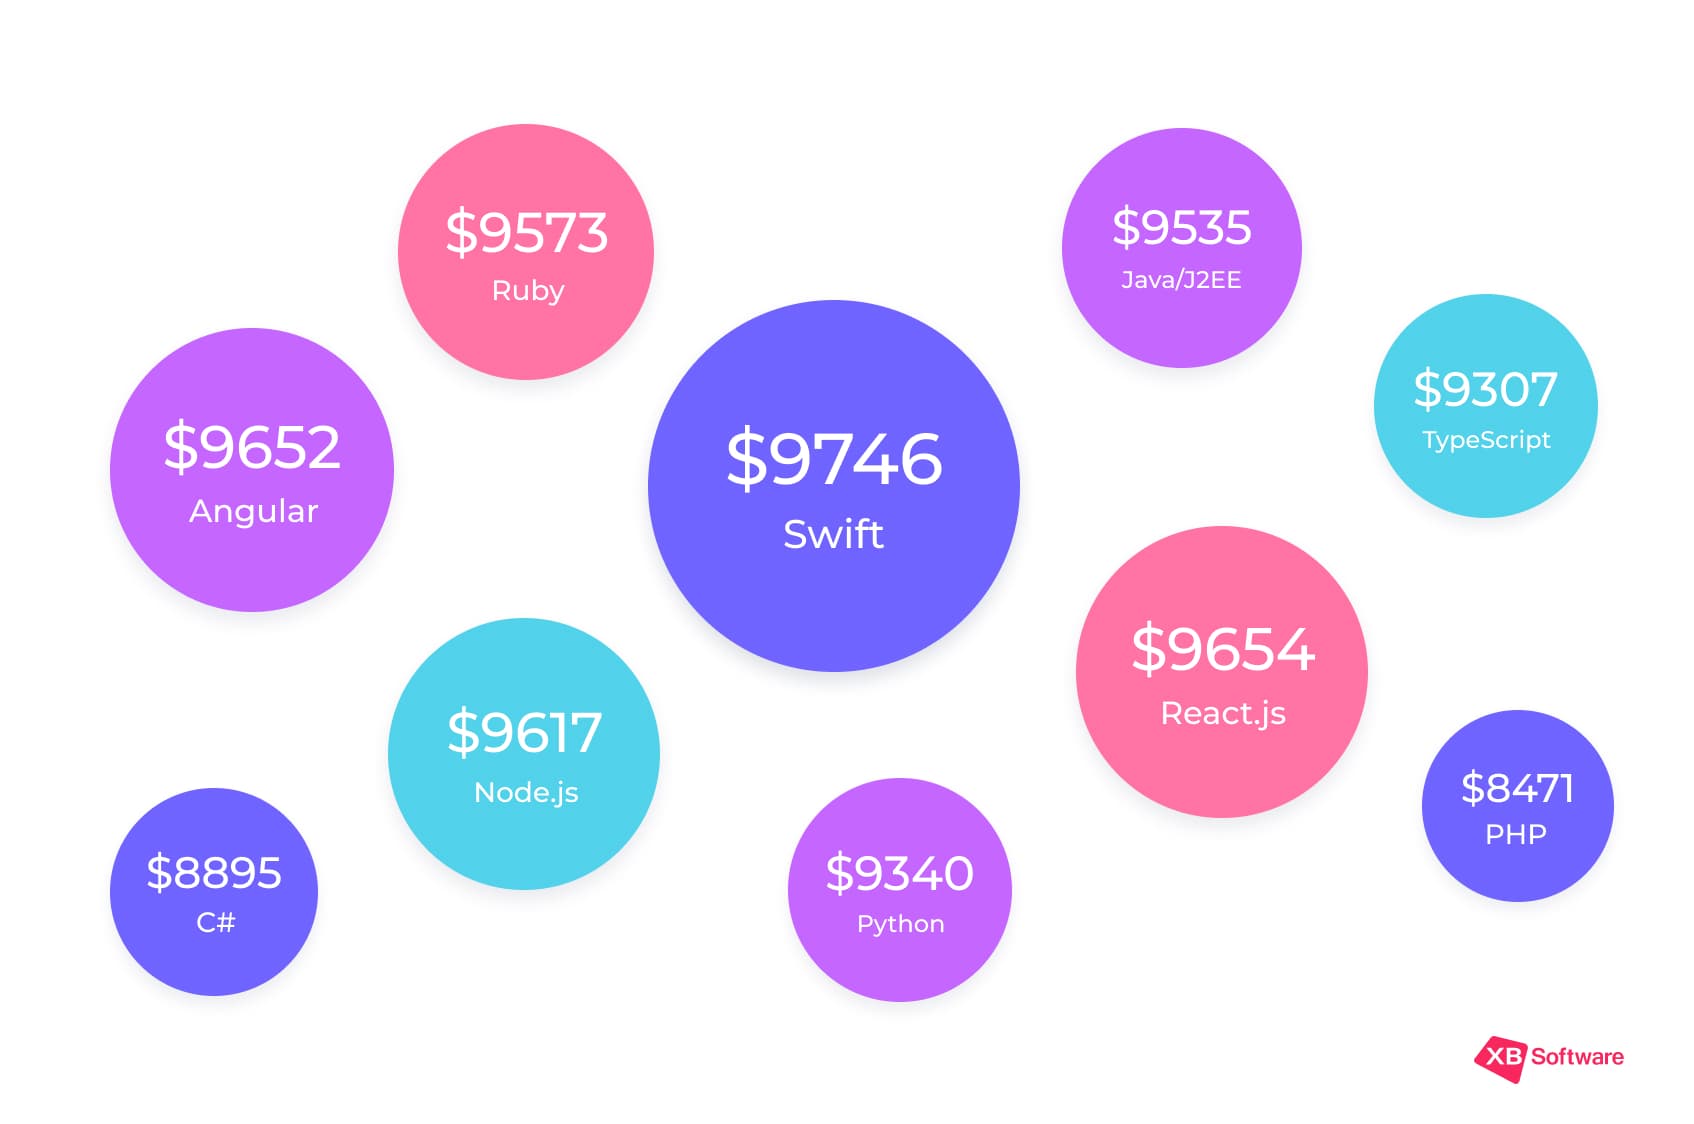
Task: Click the purple Angular $9652 circle
Action: [252, 470]
